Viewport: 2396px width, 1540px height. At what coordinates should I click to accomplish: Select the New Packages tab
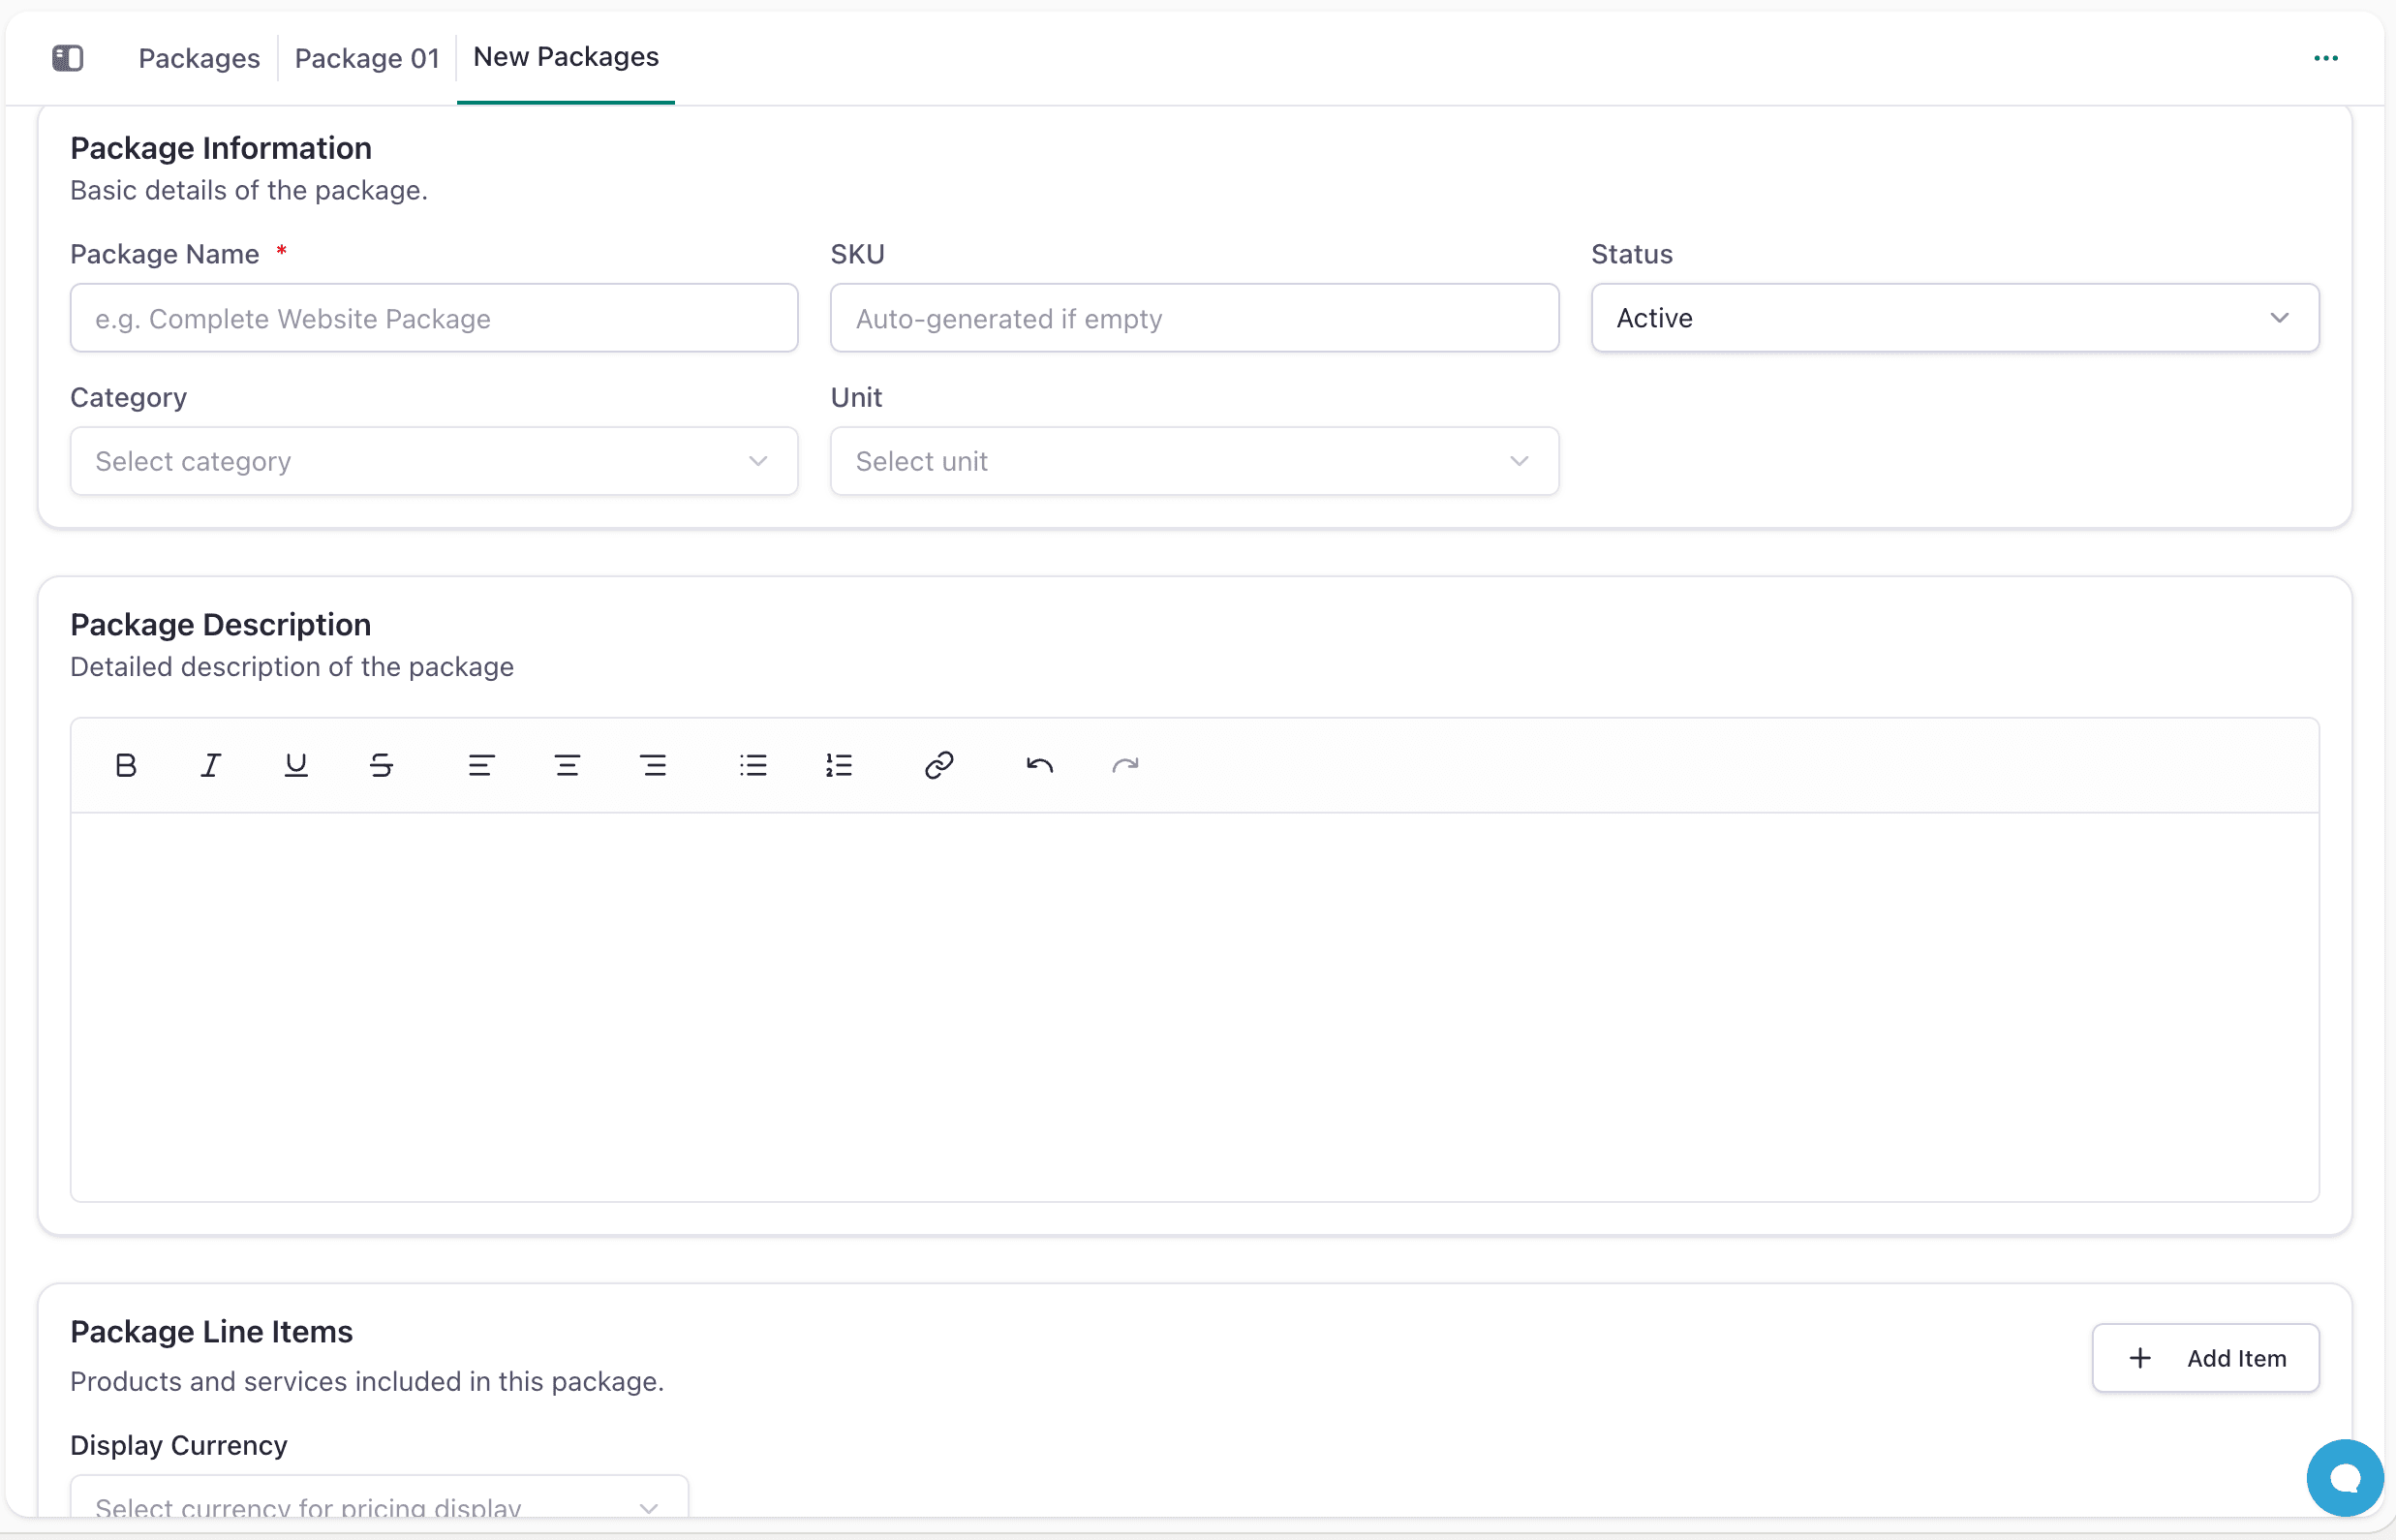coord(566,57)
